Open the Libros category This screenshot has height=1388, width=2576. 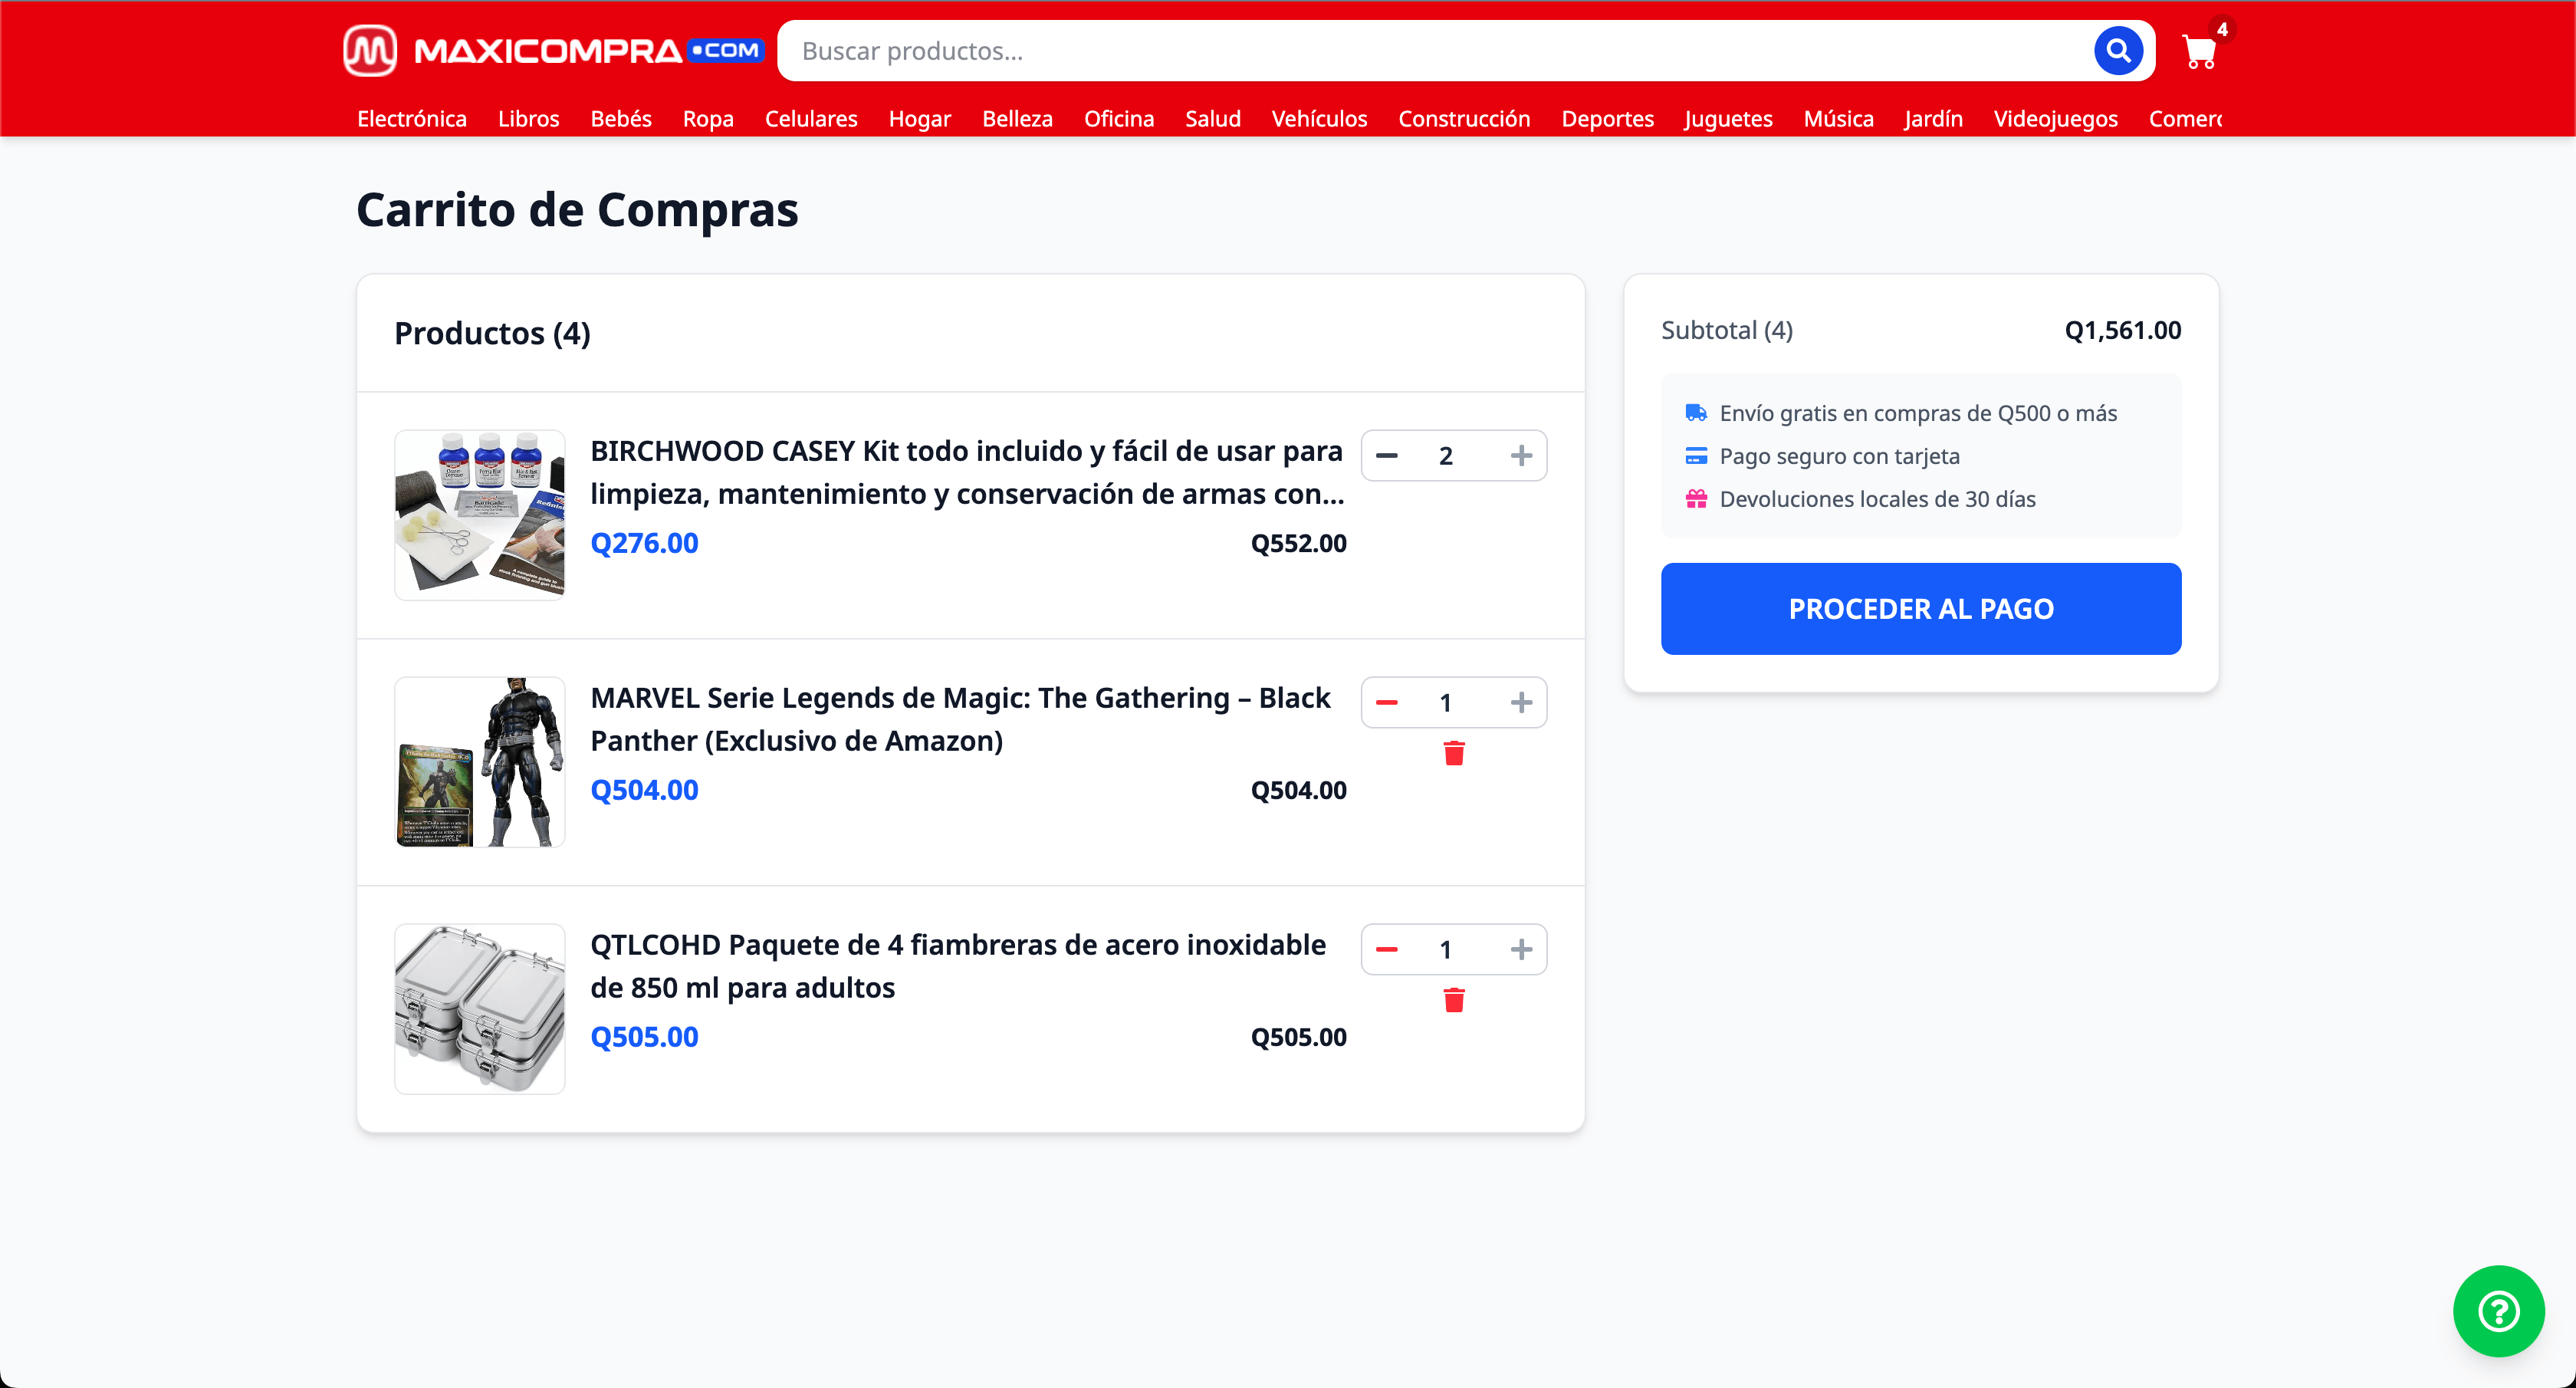pyautogui.click(x=528, y=119)
